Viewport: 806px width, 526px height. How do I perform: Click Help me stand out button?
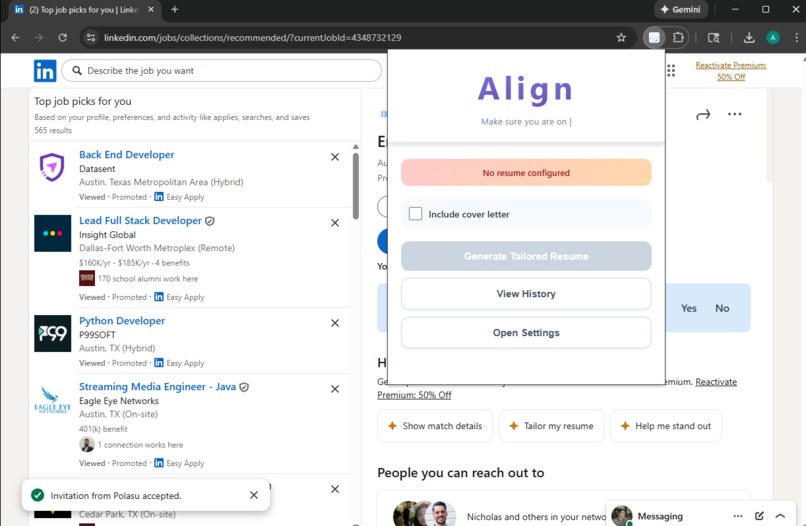tap(666, 426)
